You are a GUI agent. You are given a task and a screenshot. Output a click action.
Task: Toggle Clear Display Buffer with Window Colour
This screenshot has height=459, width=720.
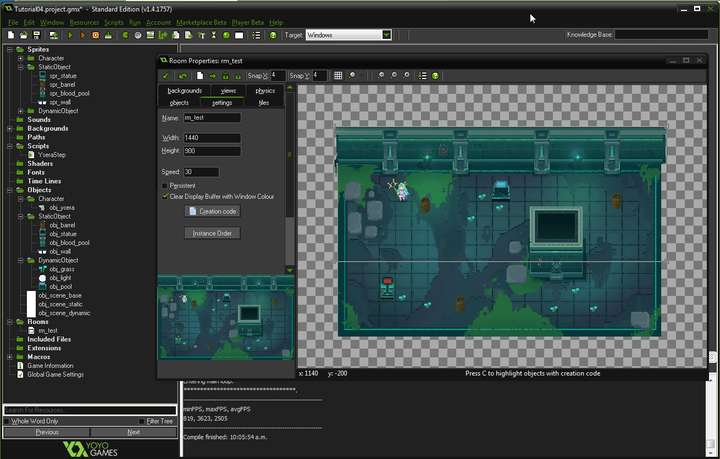tap(165, 196)
